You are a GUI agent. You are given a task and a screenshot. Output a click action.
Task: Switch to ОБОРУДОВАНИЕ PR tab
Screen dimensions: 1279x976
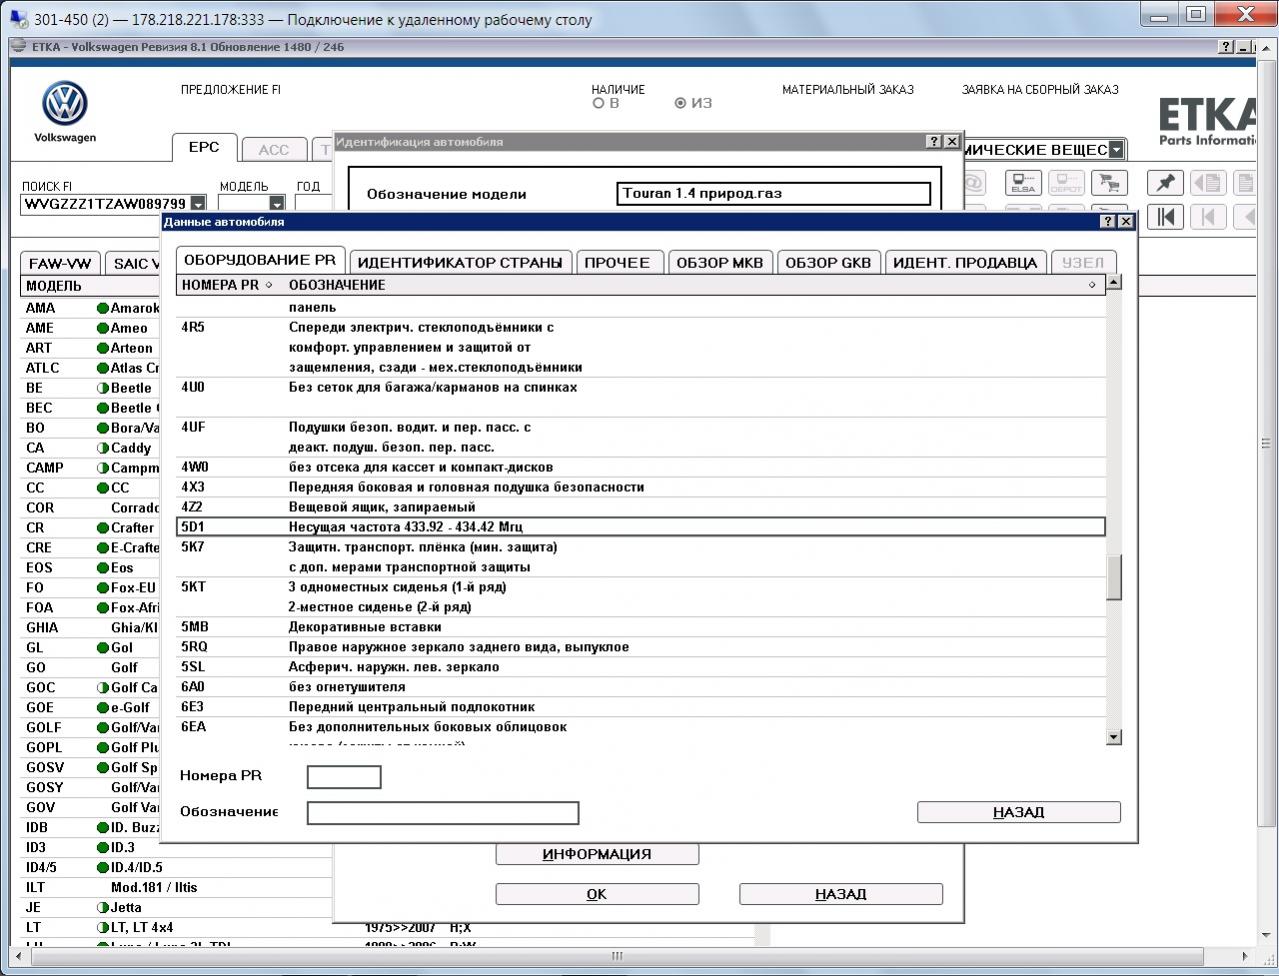click(260, 260)
